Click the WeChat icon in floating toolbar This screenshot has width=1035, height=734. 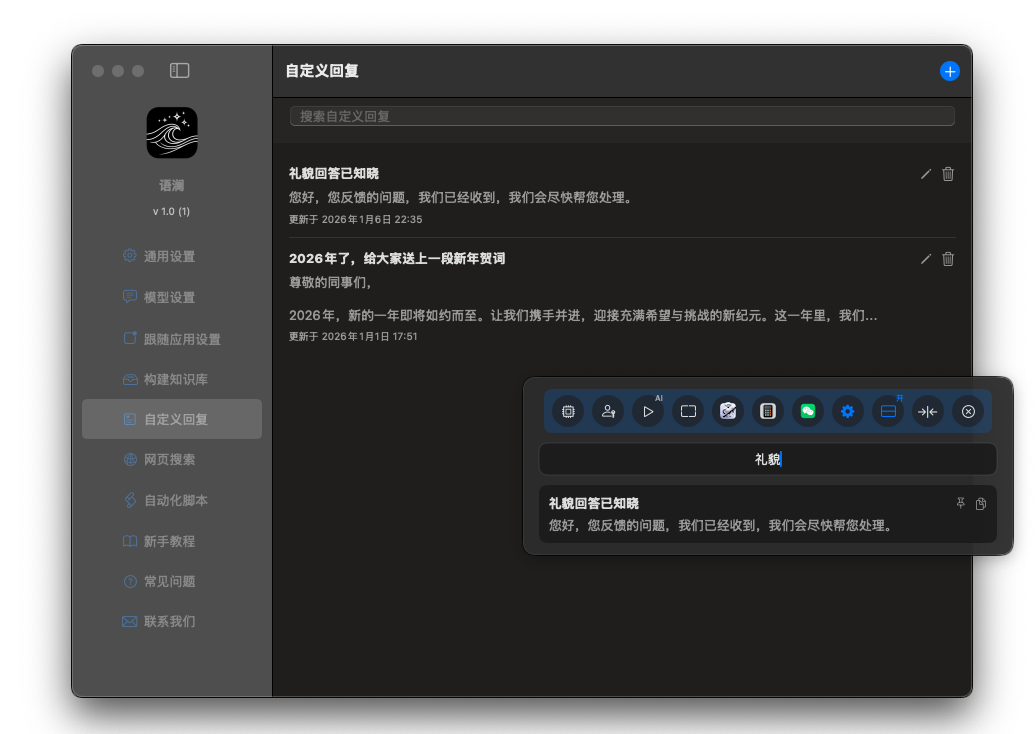click(808, 411)
